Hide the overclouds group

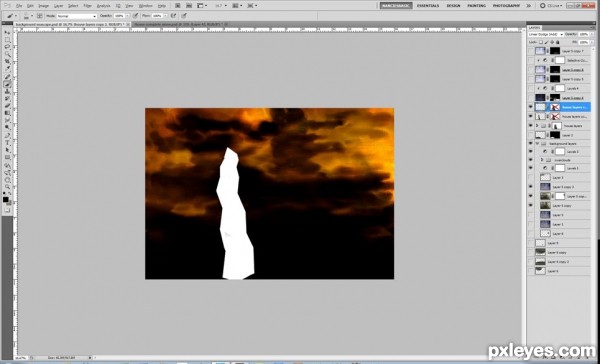[530, 160]
